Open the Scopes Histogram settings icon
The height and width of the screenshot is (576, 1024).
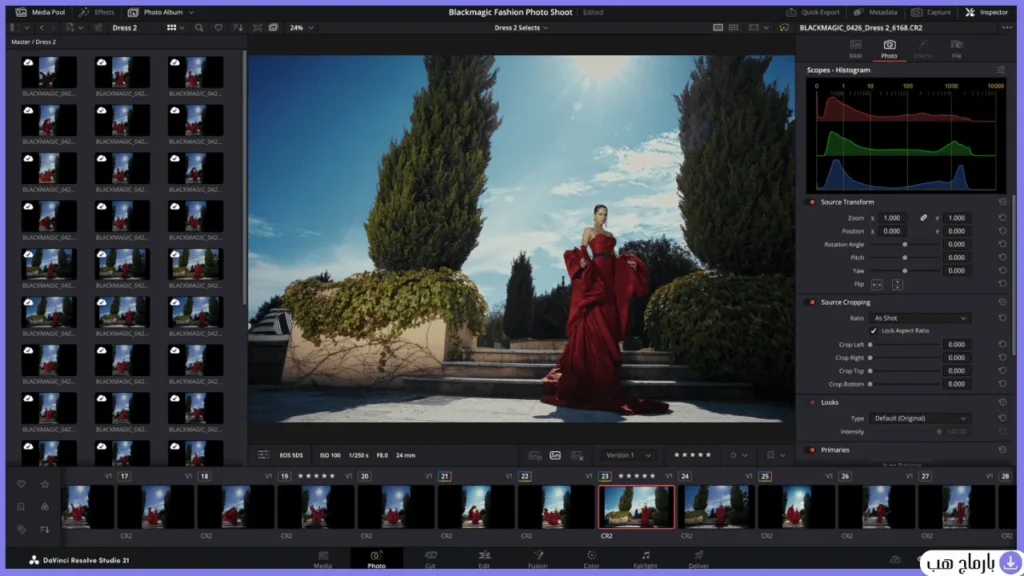pyautogui.click(x=1000, y=70)
